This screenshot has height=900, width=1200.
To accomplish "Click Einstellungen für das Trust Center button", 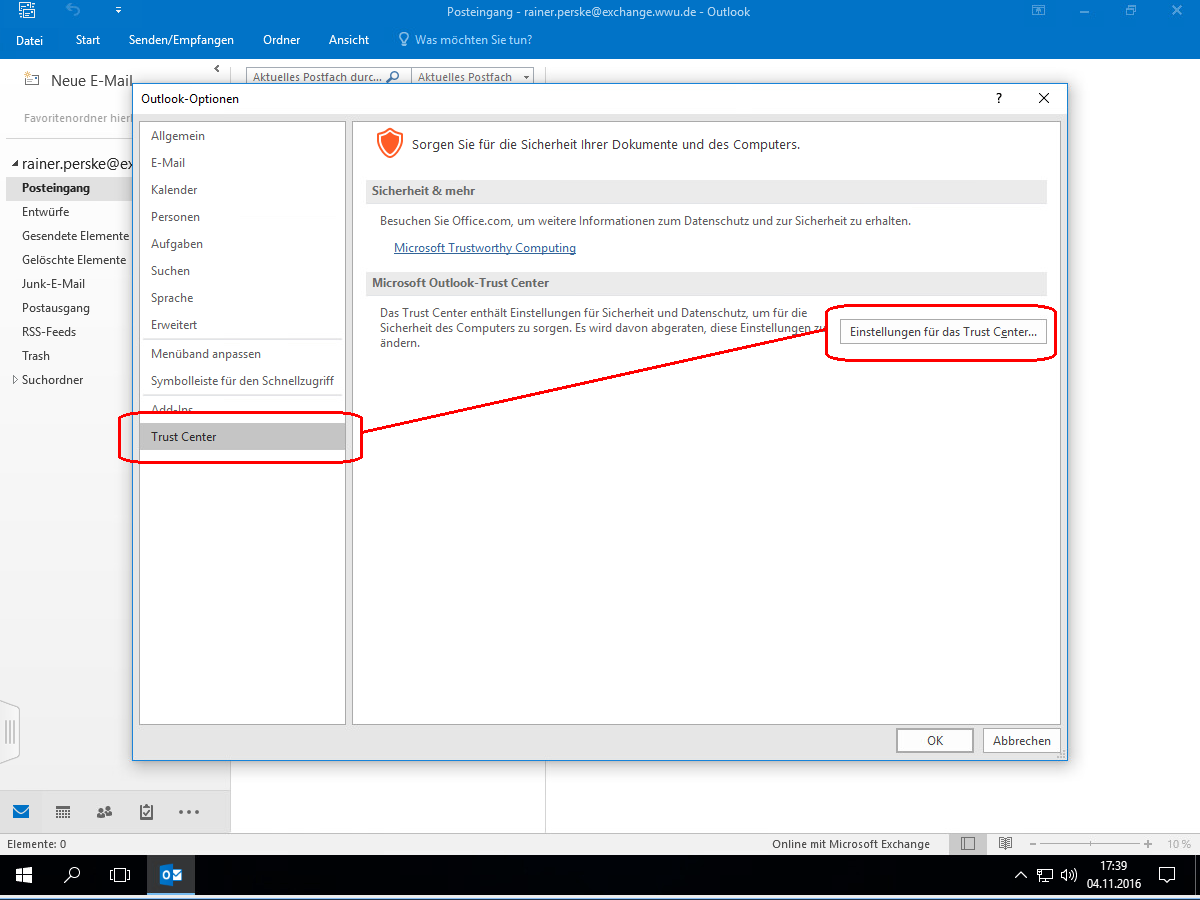I will point(942,332).
